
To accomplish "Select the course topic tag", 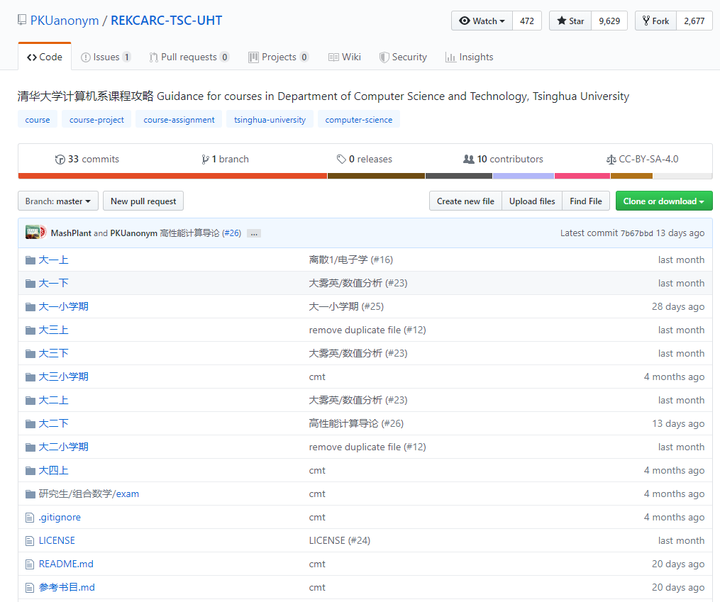I will click(37, 119).
